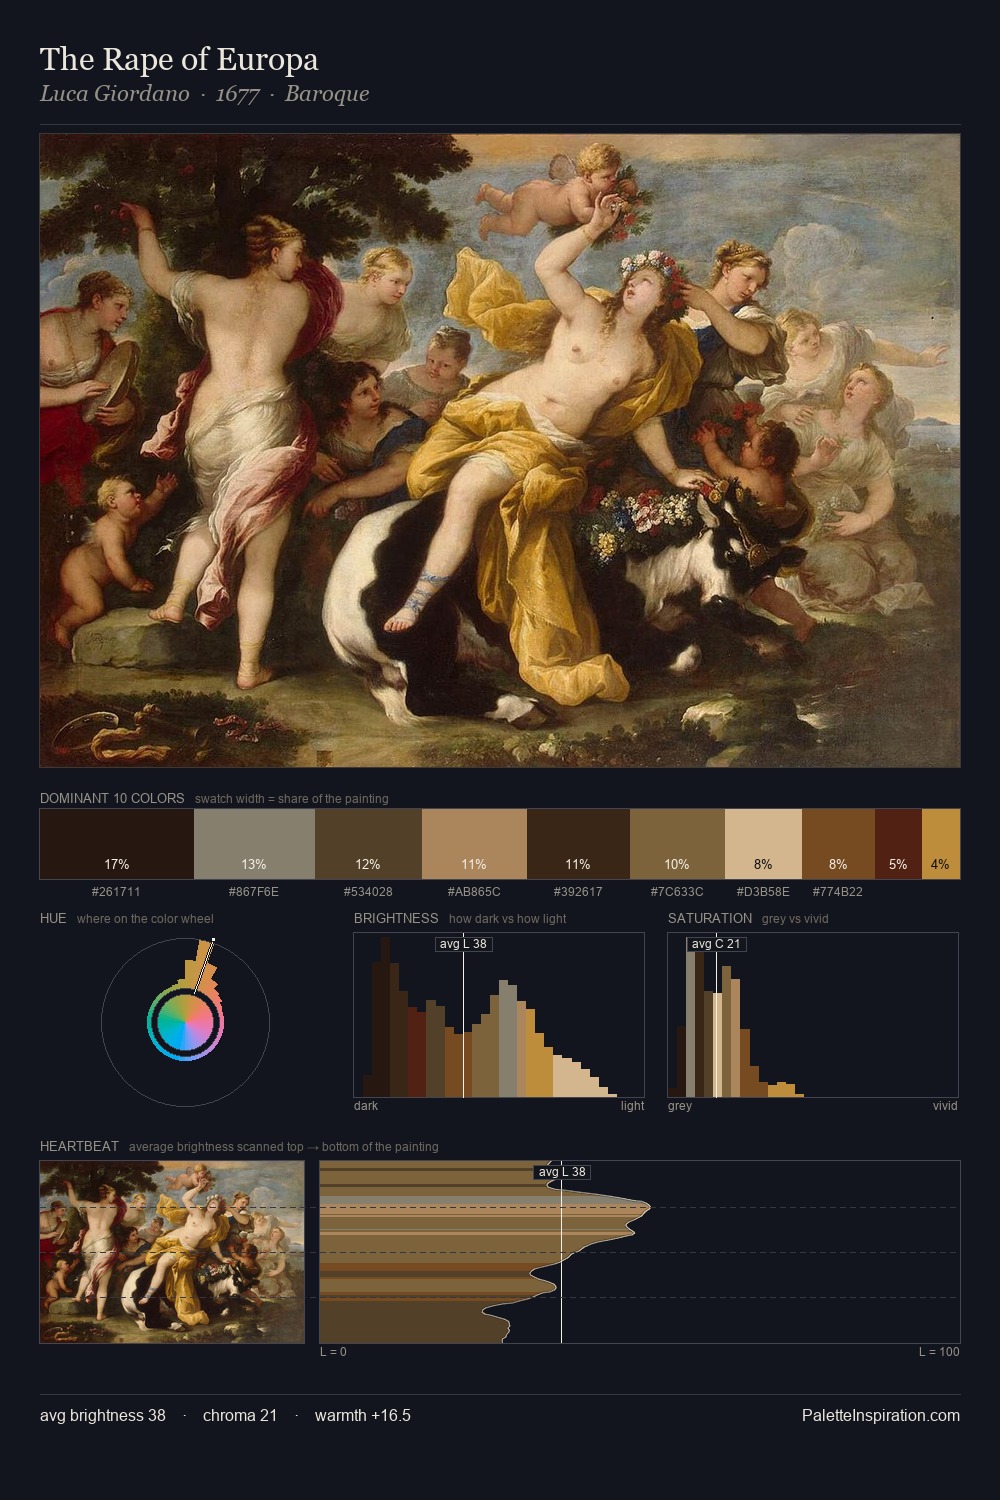Click the avg brightness 38 footer stat
1000x1500 pixels.
coord(103,1416)
